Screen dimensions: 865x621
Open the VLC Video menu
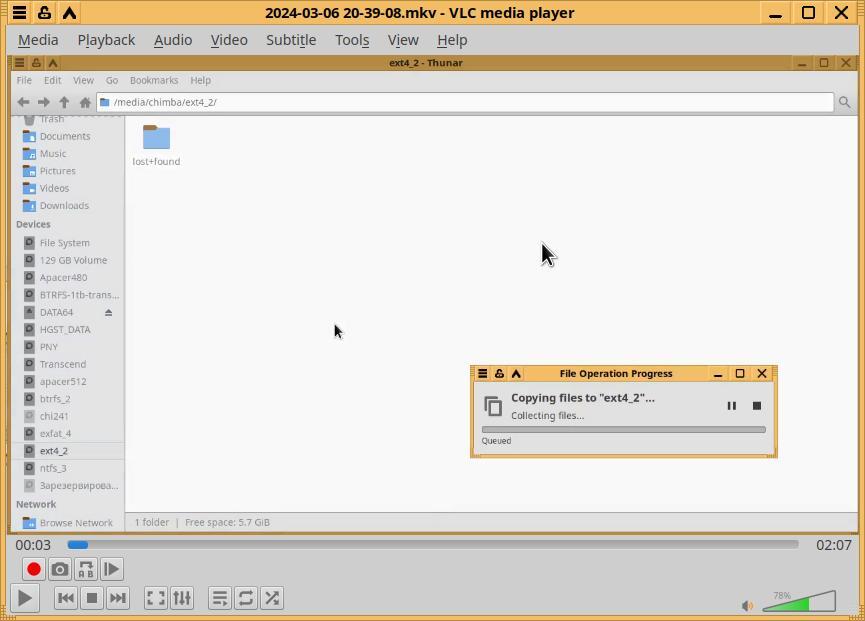click(229, 40)
